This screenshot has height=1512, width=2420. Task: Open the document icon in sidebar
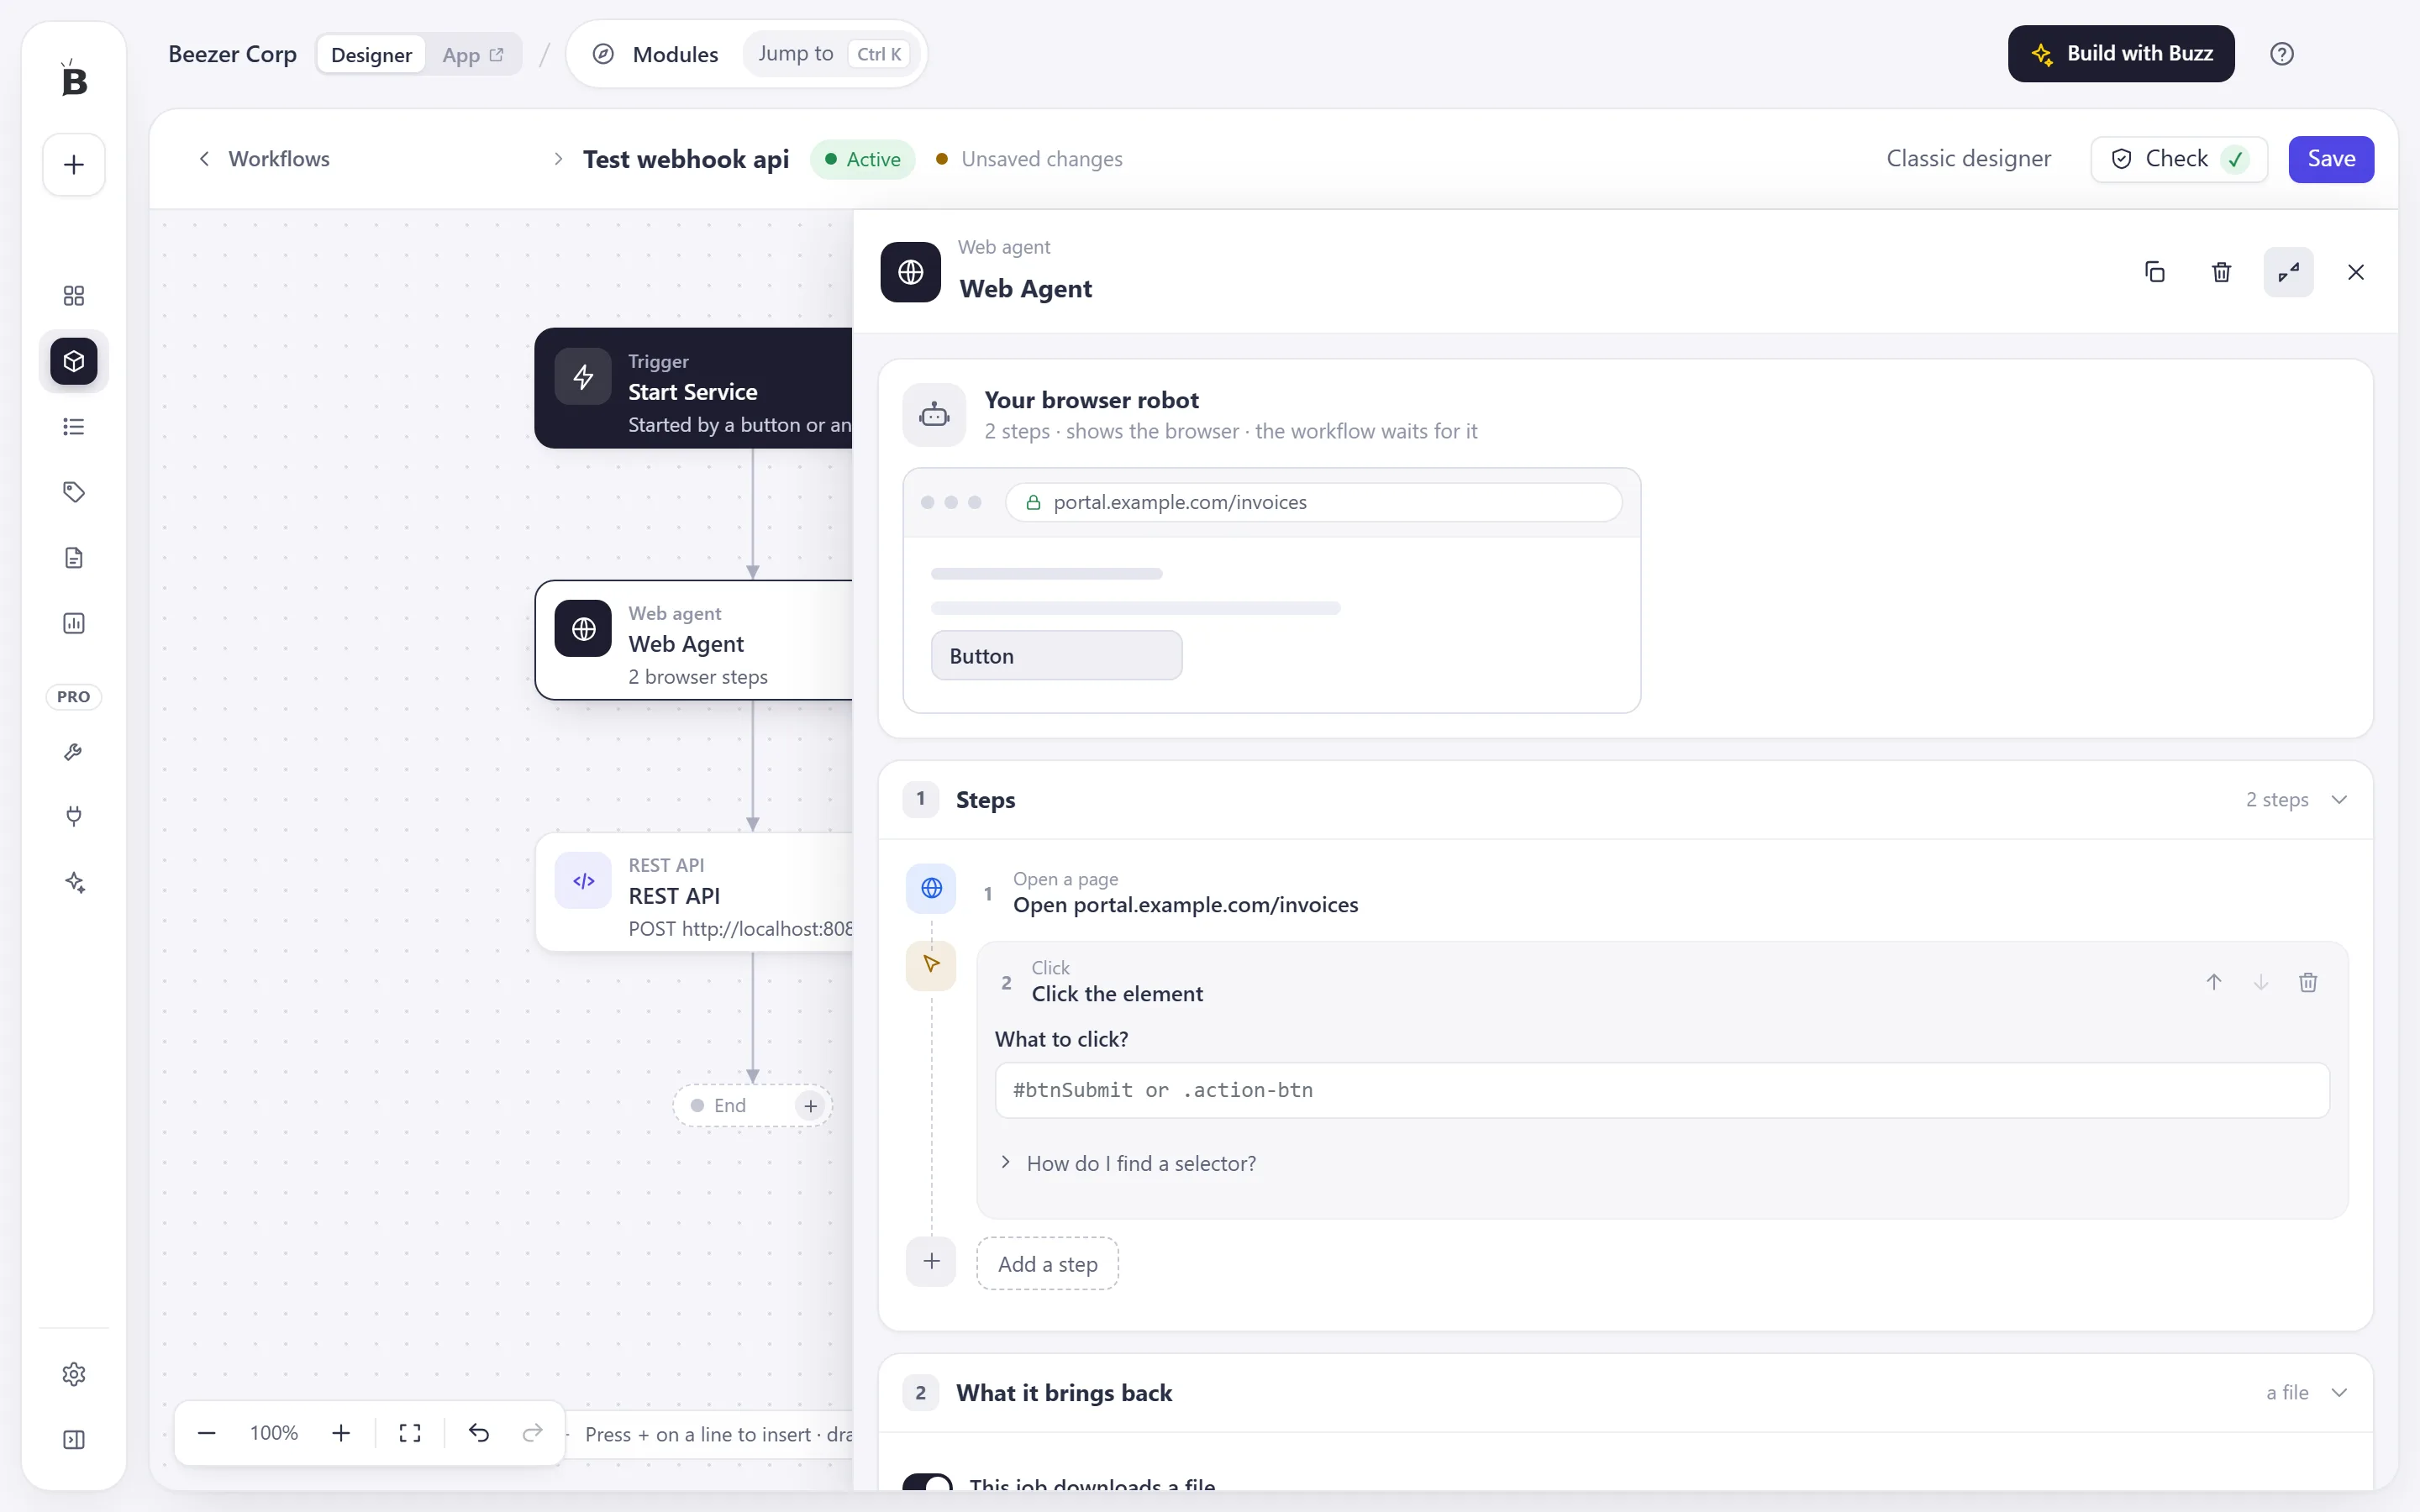click(x=73, y=558)
